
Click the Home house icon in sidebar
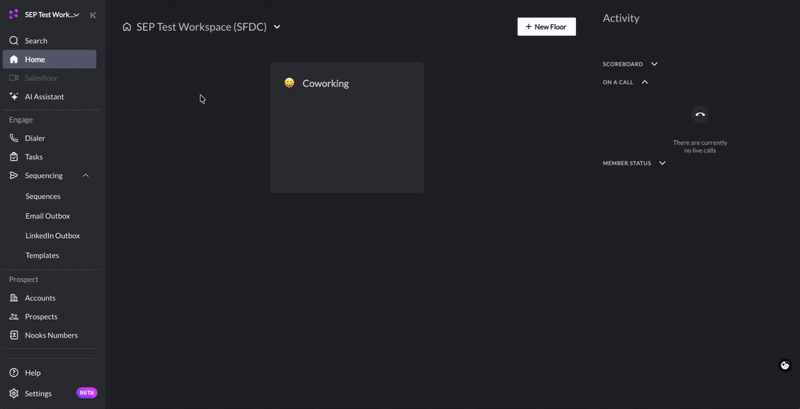pyautogui.click(x=14, y=59)
